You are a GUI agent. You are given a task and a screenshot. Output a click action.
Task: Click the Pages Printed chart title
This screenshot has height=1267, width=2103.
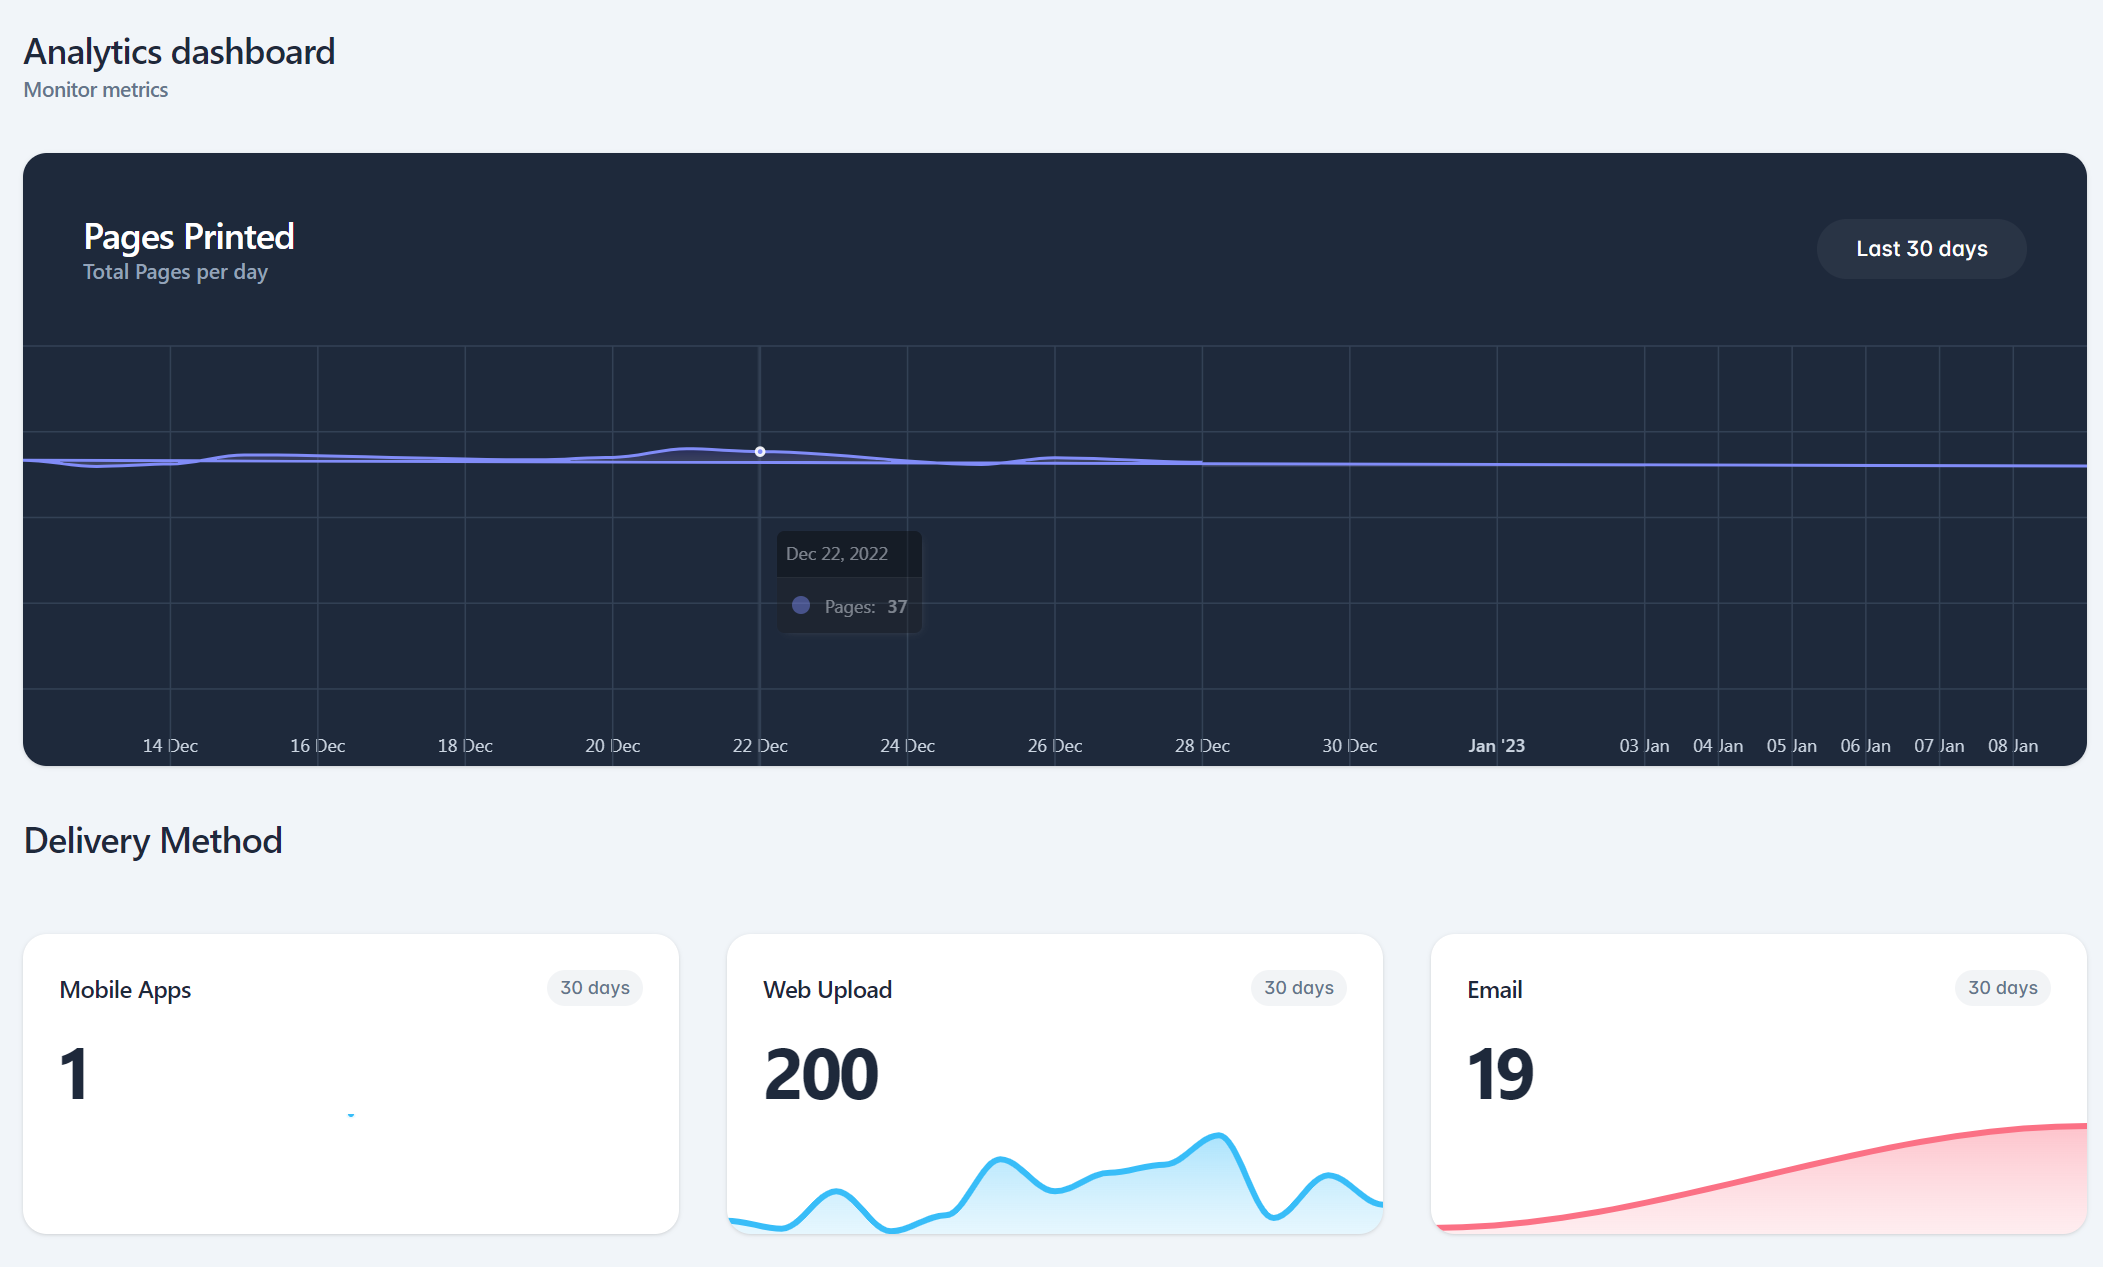189,237
